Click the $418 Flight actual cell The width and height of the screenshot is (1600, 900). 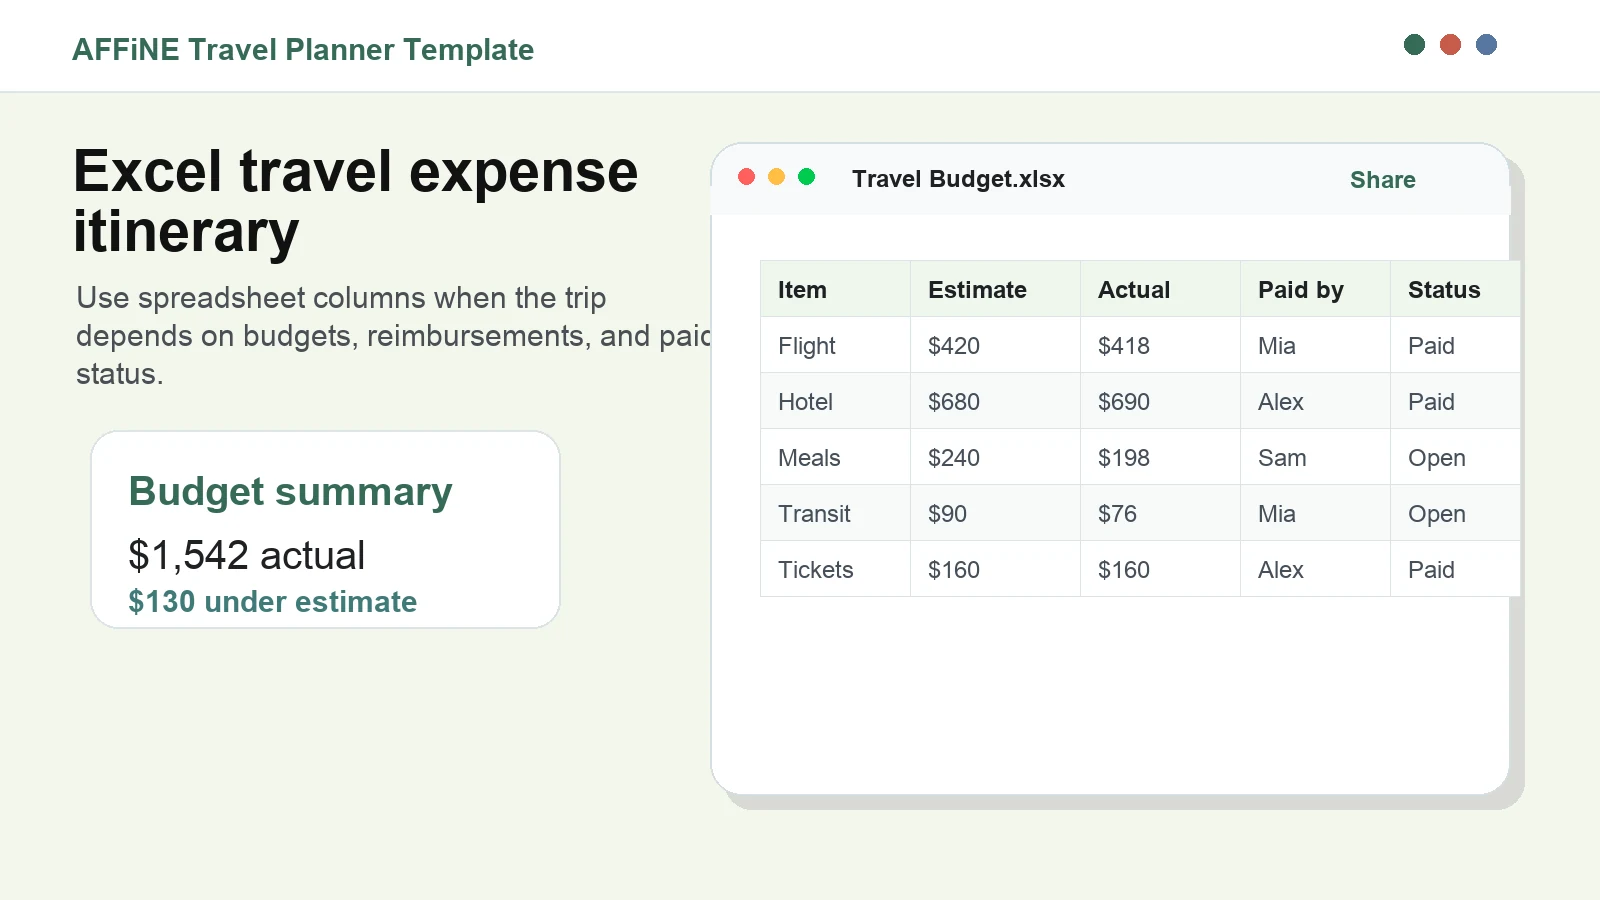click(1160, 345)
